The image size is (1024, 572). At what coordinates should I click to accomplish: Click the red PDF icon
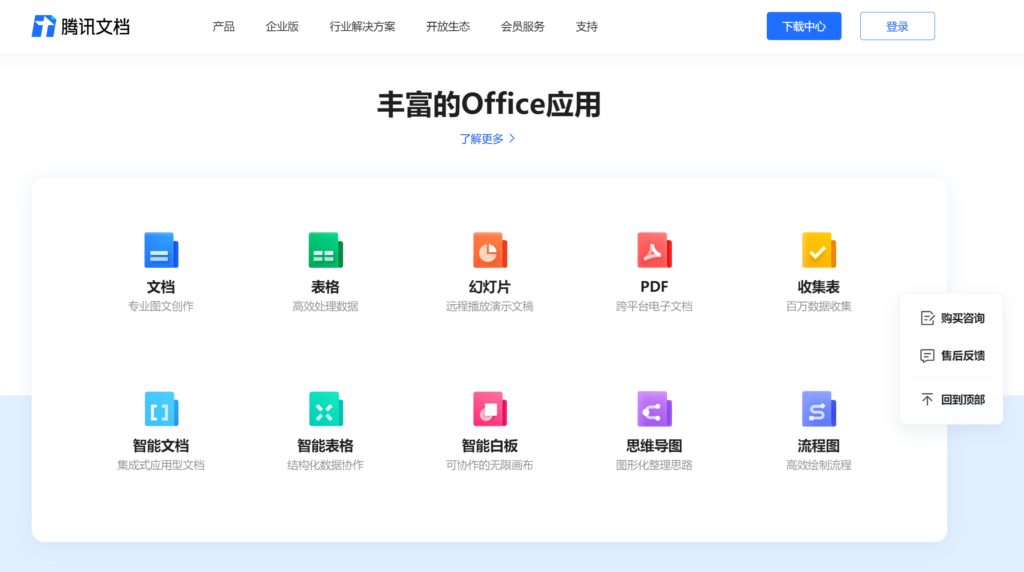tap(654, 250)
